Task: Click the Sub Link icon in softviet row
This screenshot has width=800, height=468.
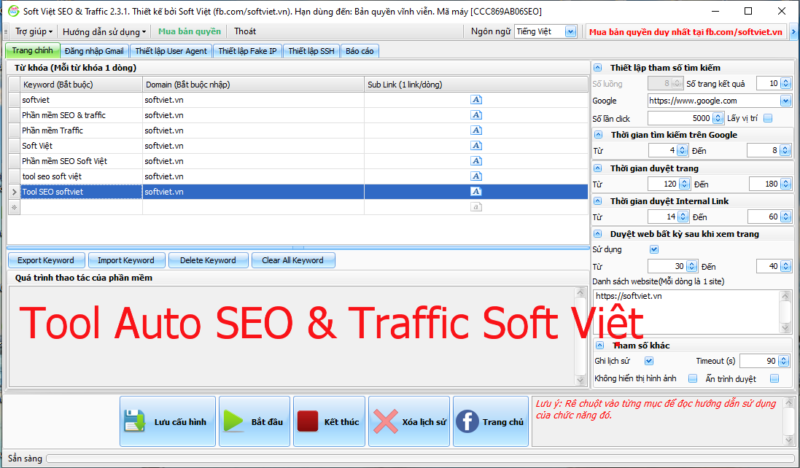Action: pyautogui.click(x=476, y=100)
